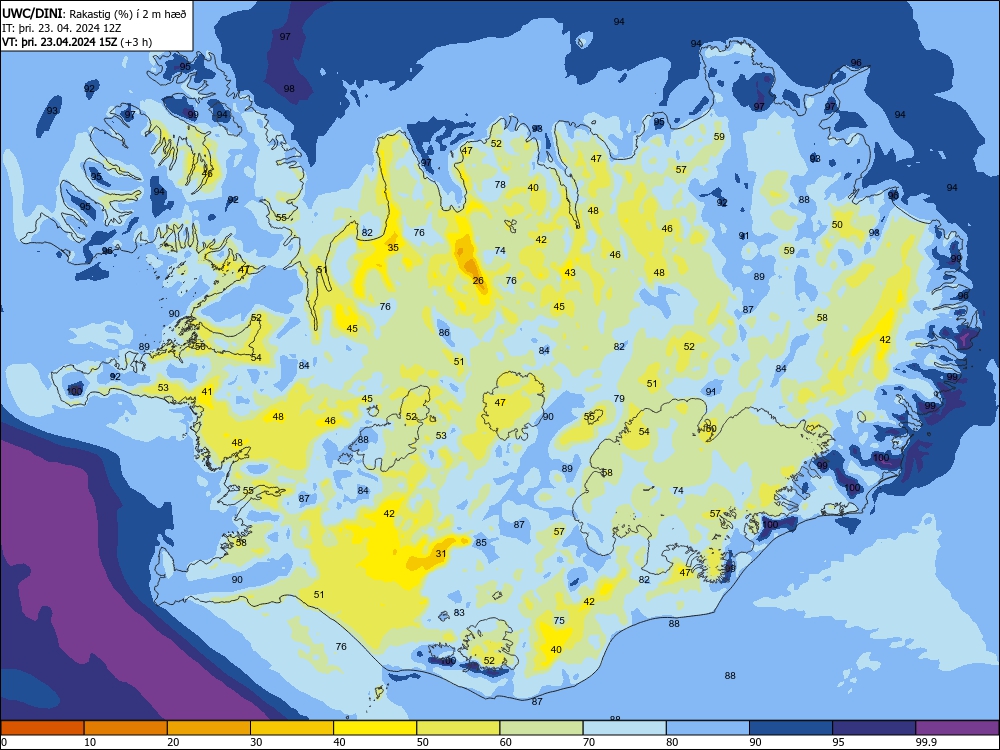Click the dark orange 0–10 legend swatch
Screen dimensions: 1000x750
[x=42, y=728]
